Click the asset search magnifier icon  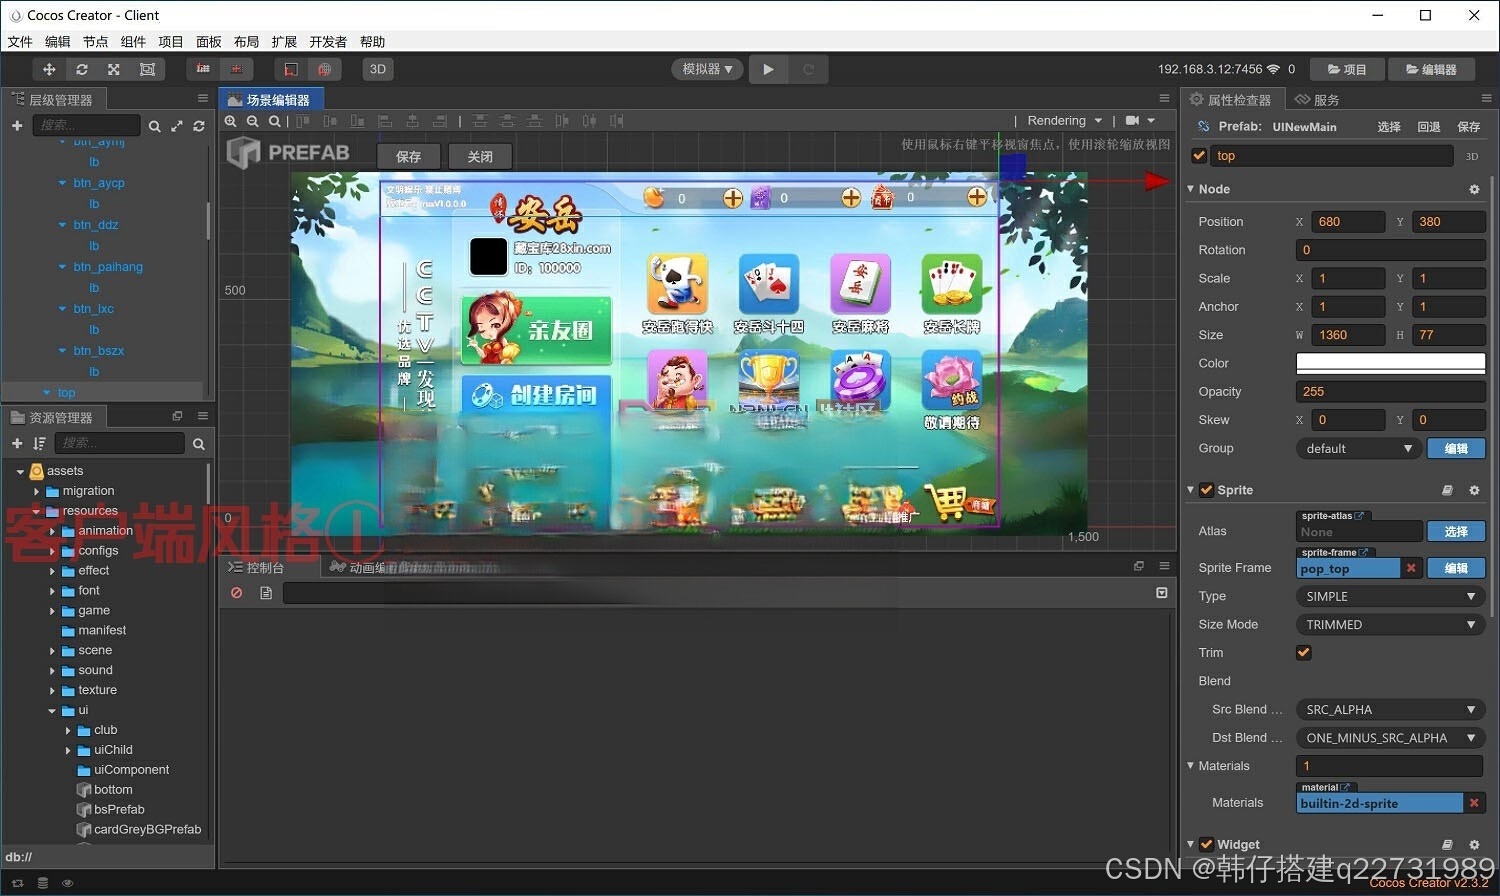[198, 444]
